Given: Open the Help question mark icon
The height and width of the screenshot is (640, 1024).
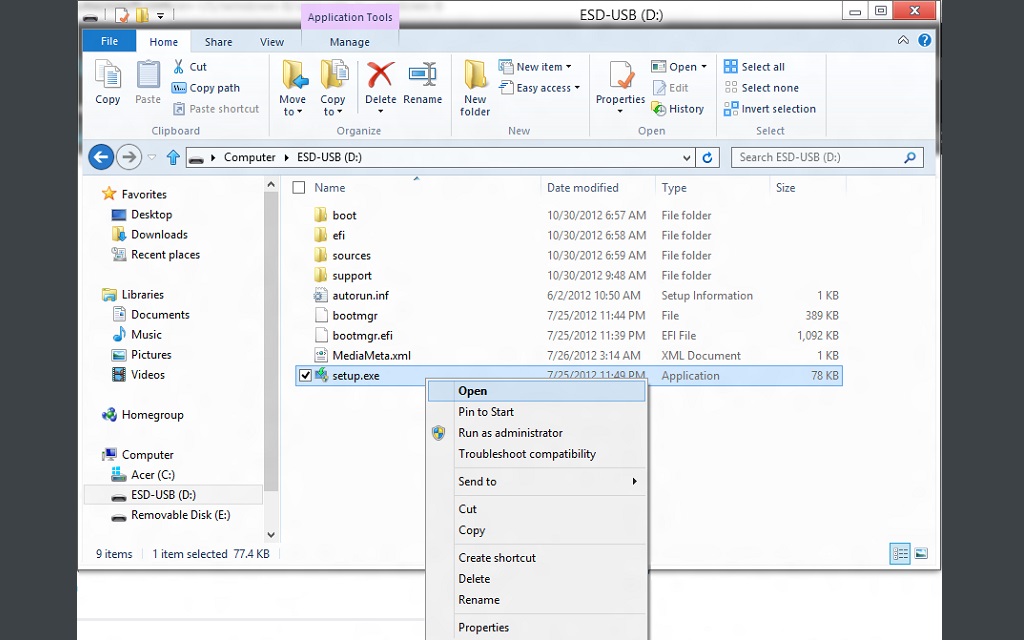Looking at the screenshot, I should point(924,41).
